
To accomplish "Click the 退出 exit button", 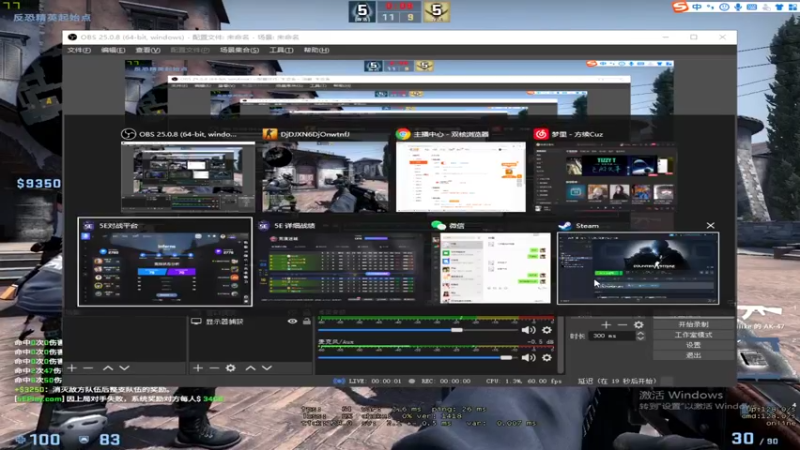I will click(x=693, y=355).
